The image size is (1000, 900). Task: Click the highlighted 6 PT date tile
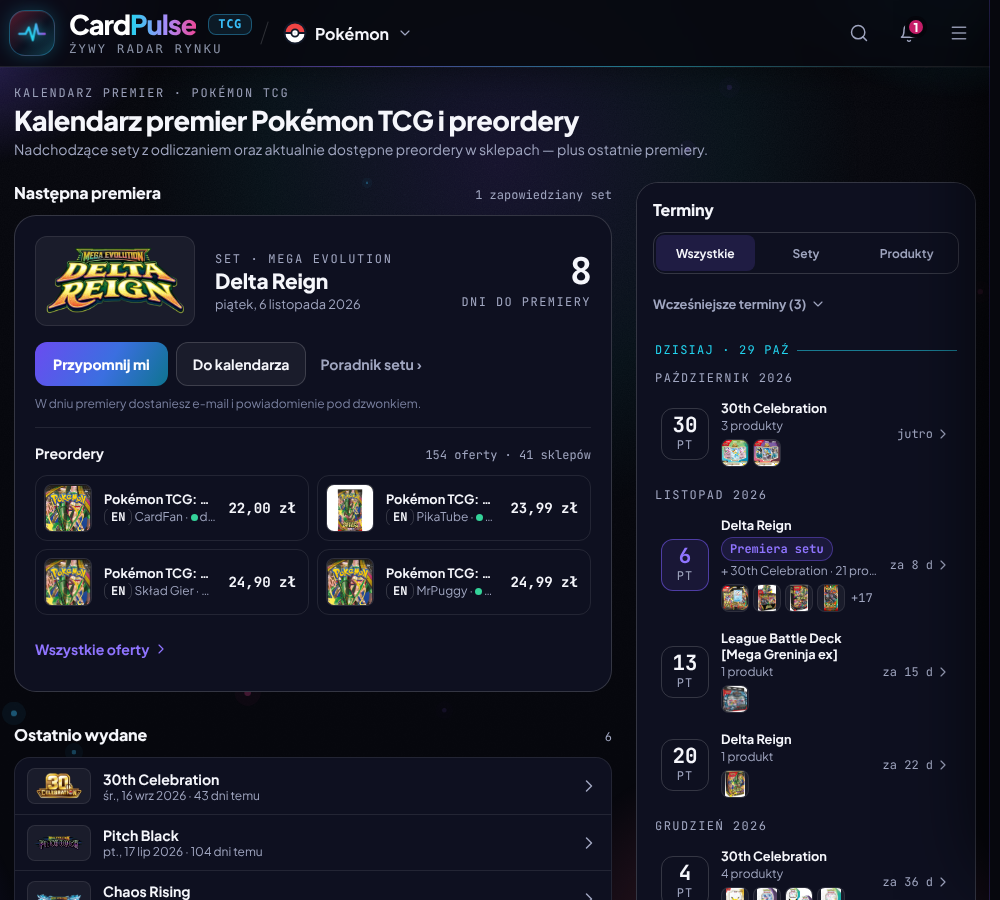685,565
